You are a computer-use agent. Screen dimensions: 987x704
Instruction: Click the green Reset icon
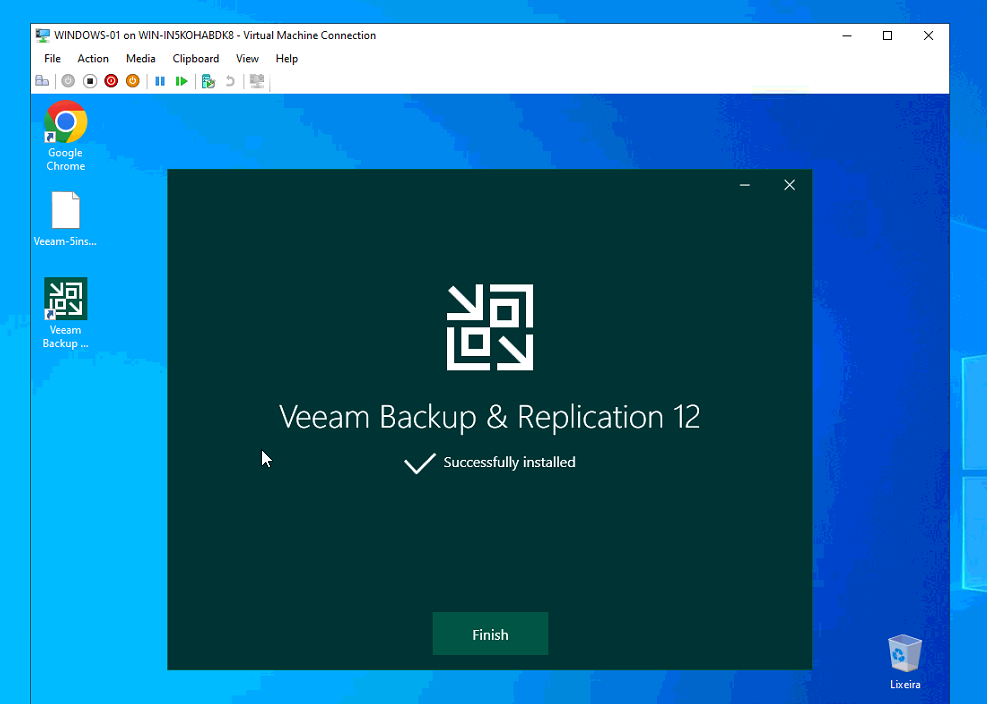tap(181, 81)
